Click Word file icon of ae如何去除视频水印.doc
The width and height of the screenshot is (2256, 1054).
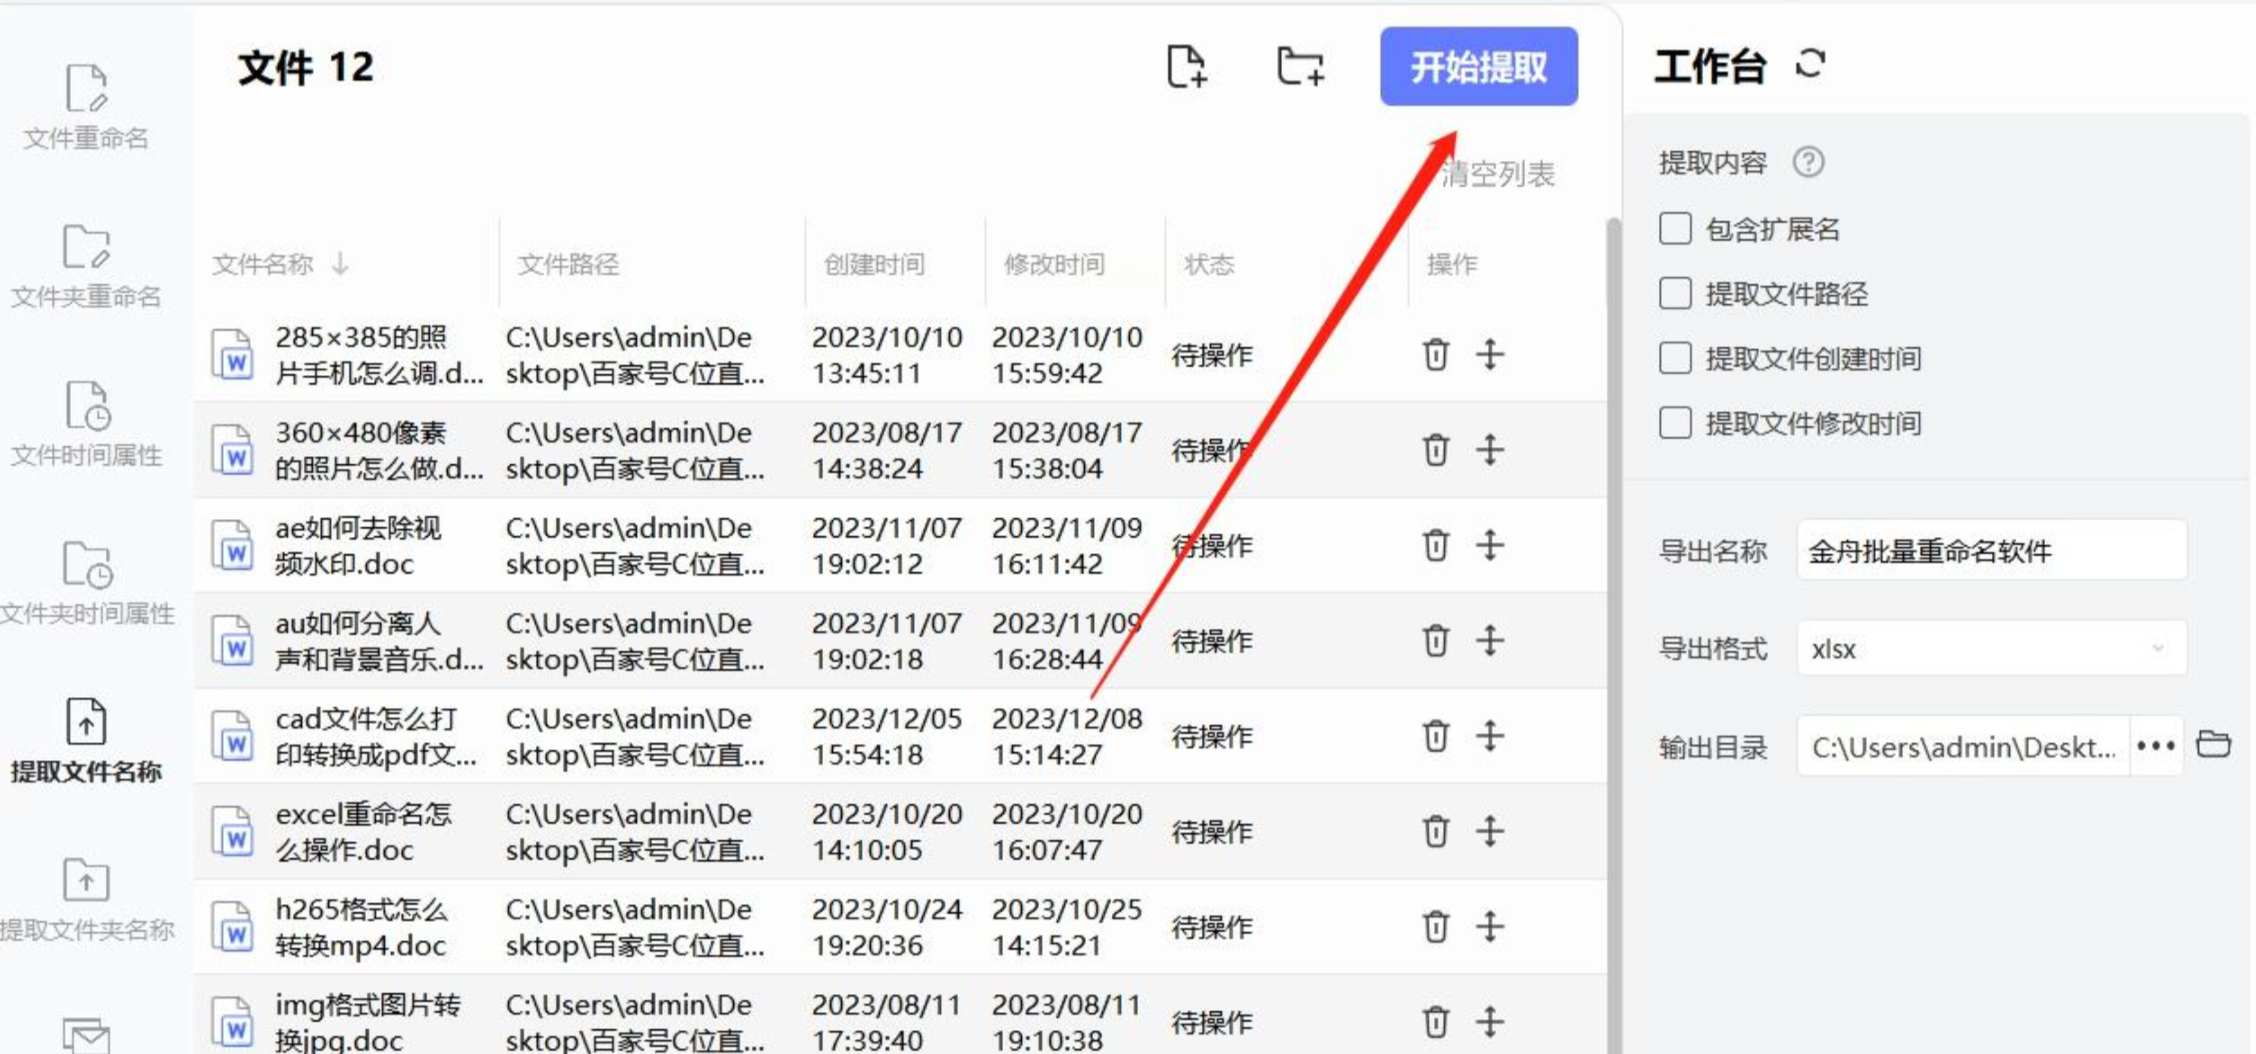point(232,546)
